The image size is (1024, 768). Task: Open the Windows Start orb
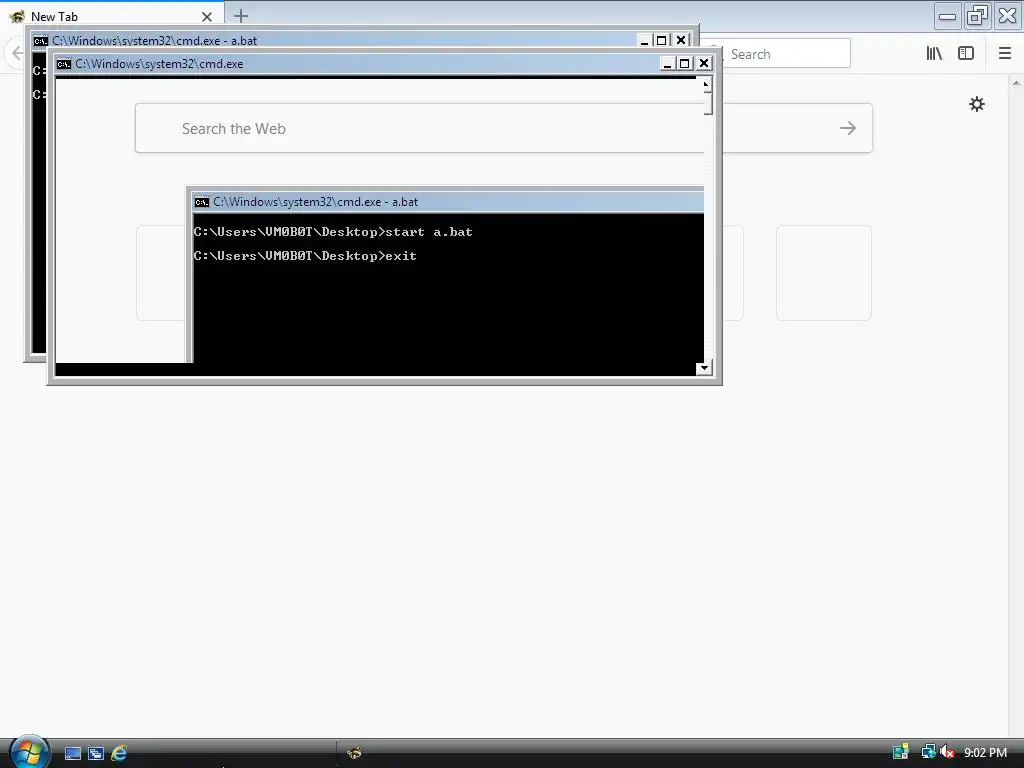point(29,752)
